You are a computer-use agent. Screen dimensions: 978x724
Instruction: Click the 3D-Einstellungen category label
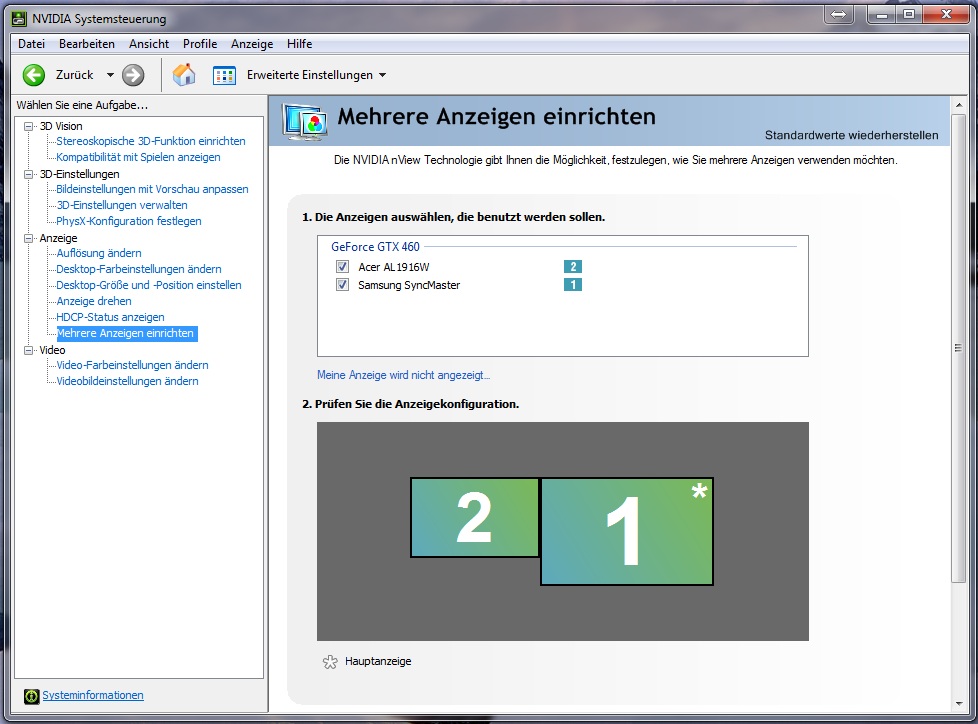click(x=79, y=174)
